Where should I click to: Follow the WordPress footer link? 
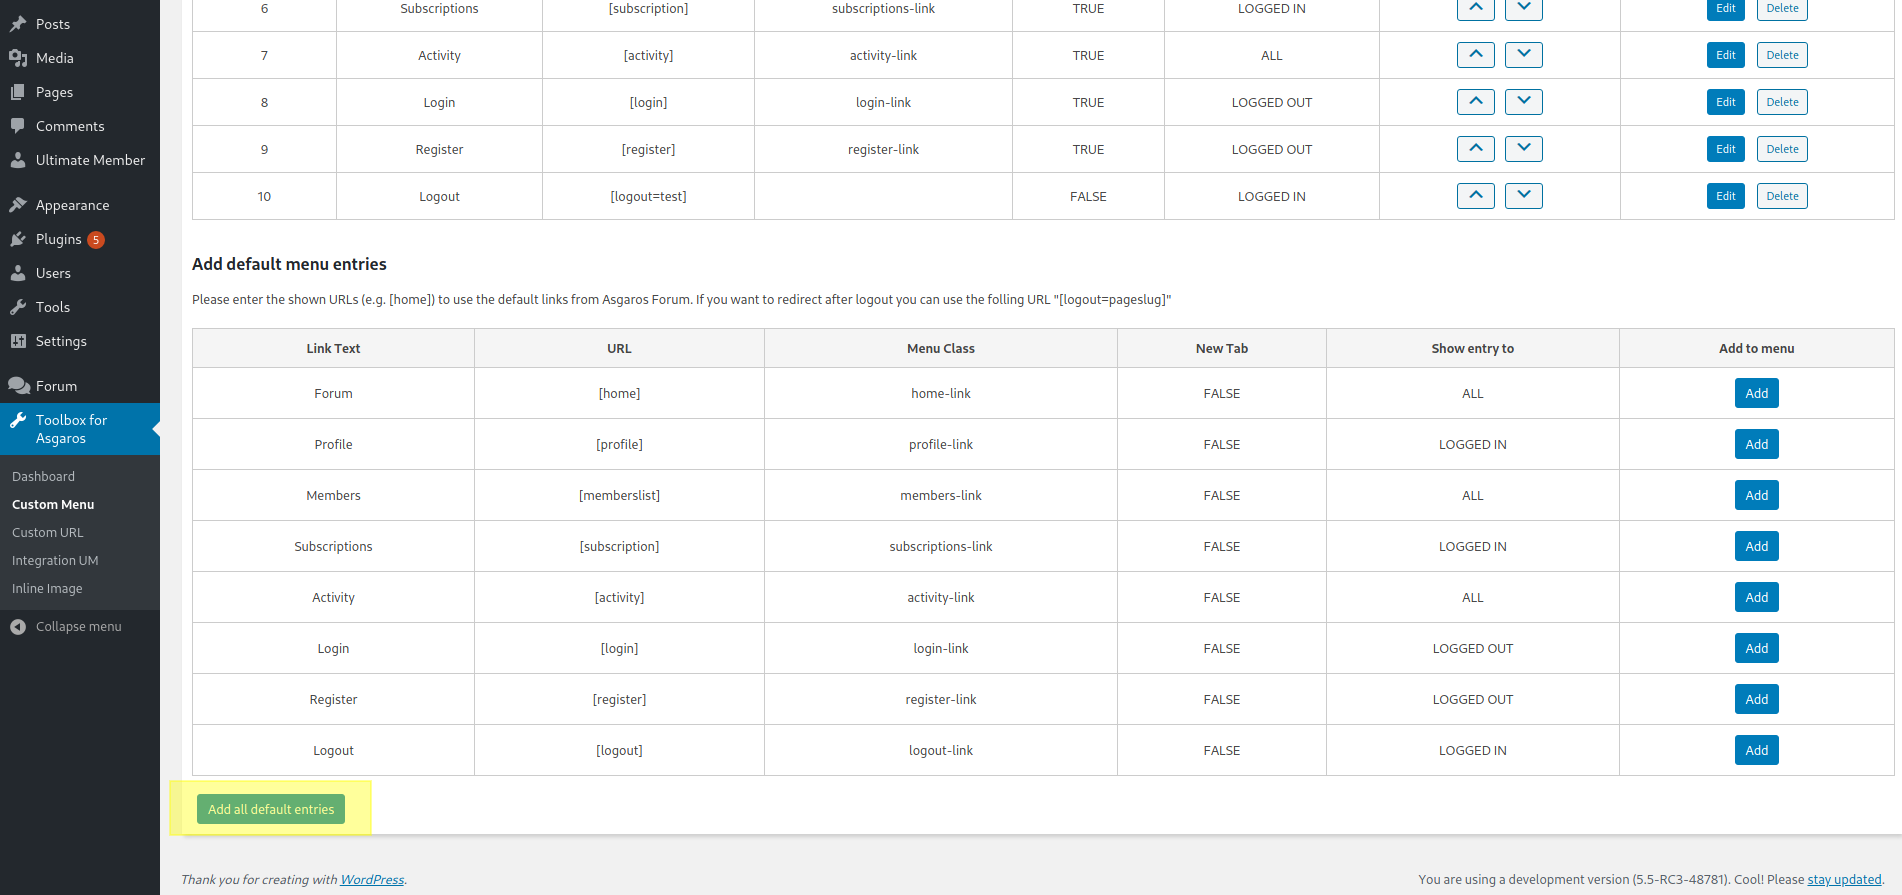[372, 880]
